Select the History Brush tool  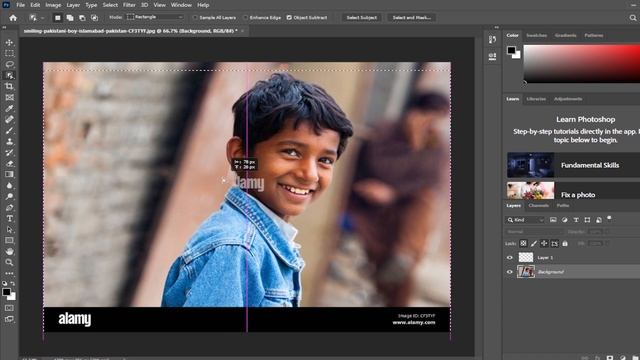[x=9, y=153]
